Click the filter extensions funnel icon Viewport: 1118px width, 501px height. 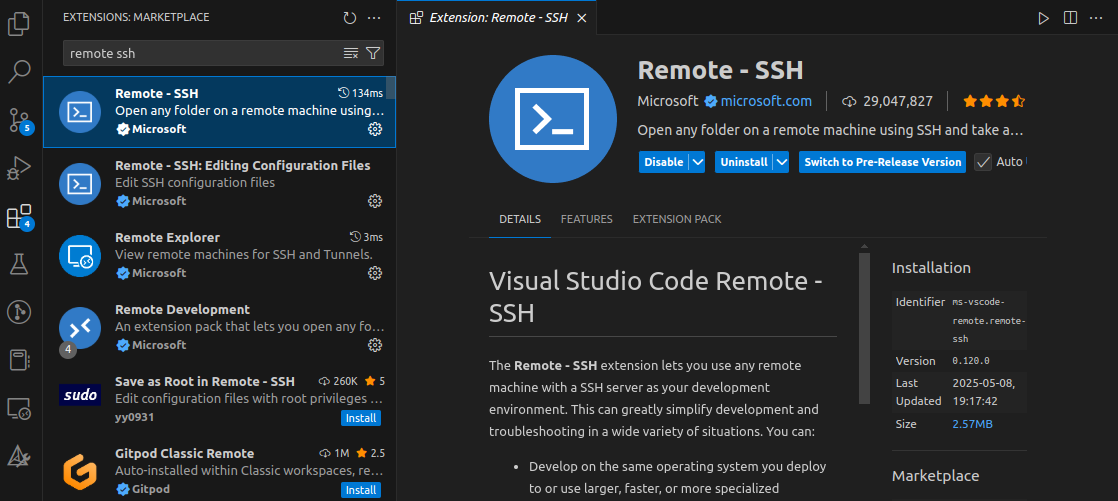point(373,53)
